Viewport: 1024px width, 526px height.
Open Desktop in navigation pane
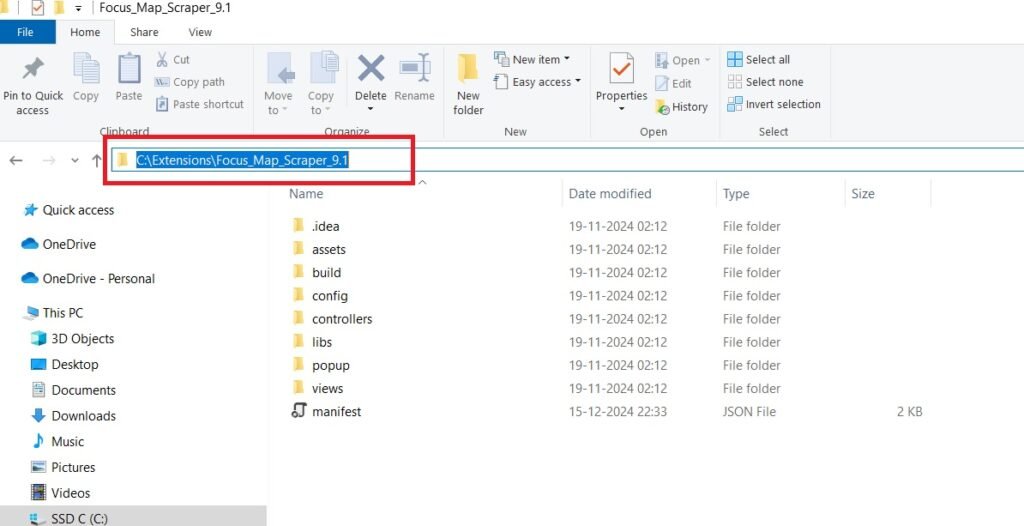pos(65,365)
